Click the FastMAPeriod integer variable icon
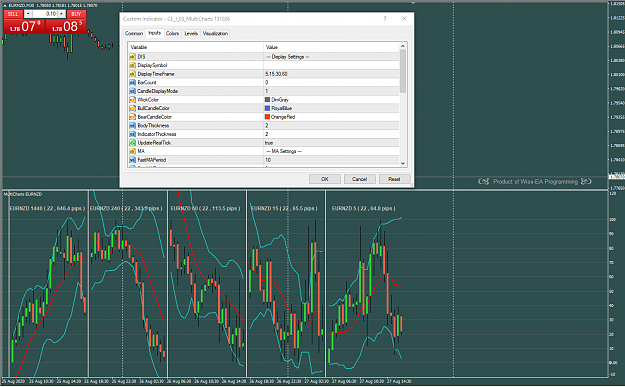The height and width of the screenshot is (387, 625). [x=132, y=160]
